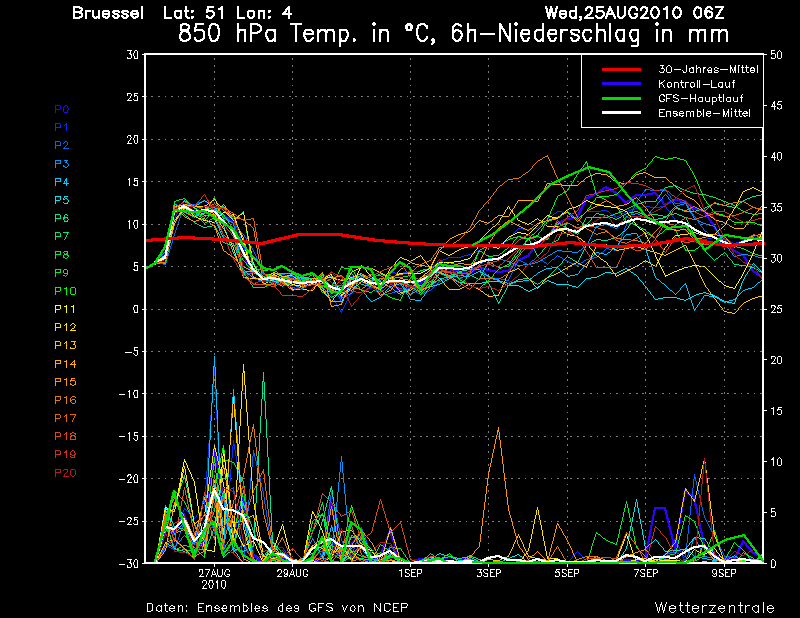Click the P10 member label

65,291
